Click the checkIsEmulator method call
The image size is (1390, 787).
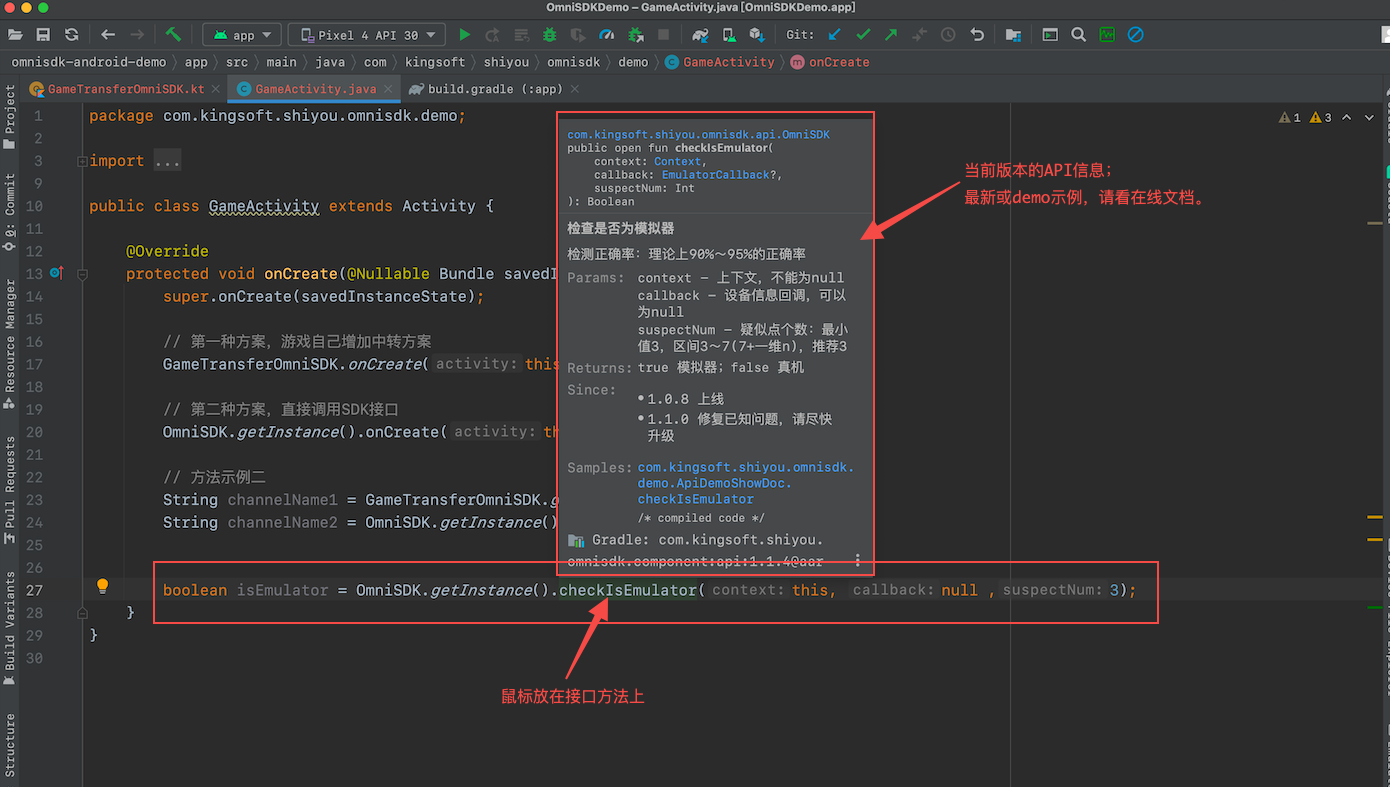(x=627, y=590)
